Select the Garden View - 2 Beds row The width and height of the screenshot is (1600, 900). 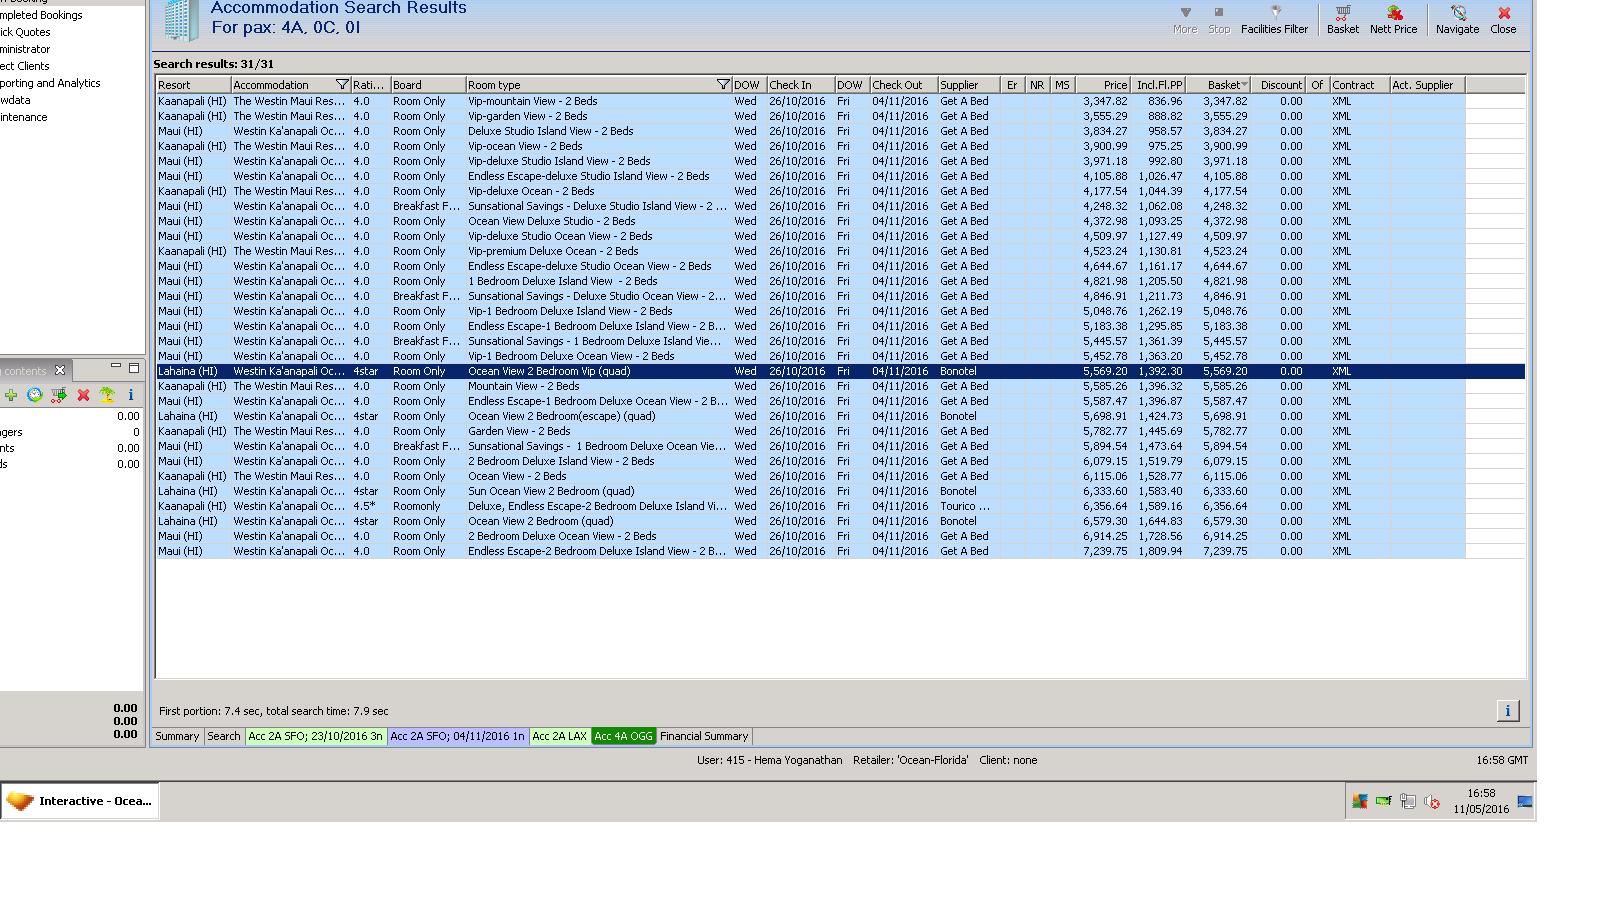840,431
